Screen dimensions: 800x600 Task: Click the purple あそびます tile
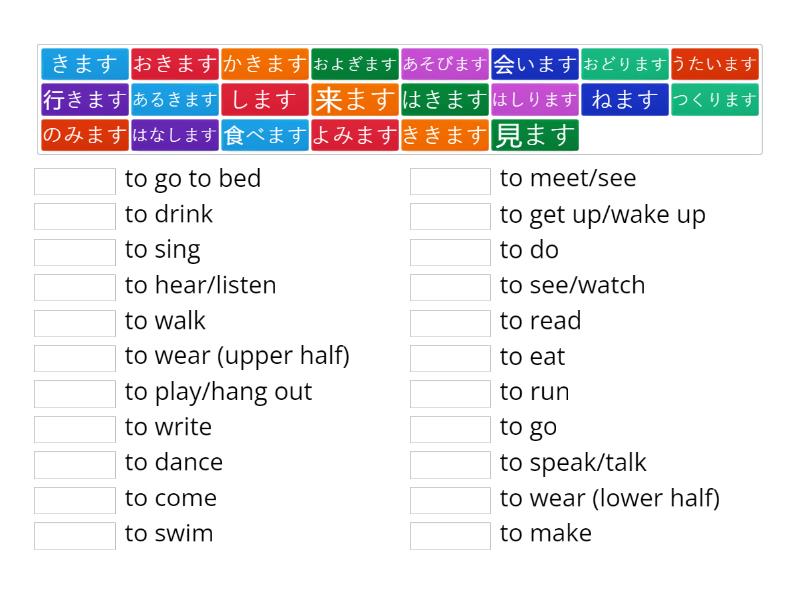tap(445, 65)
